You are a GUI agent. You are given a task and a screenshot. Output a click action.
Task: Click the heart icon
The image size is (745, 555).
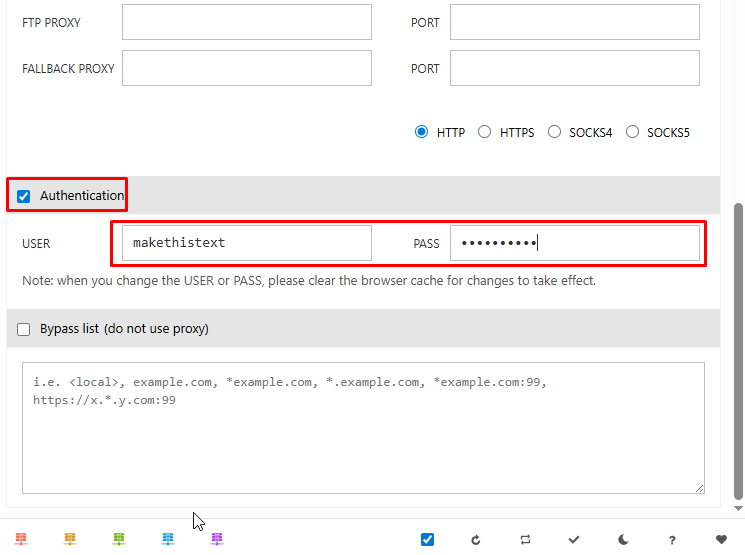[721, 540]
